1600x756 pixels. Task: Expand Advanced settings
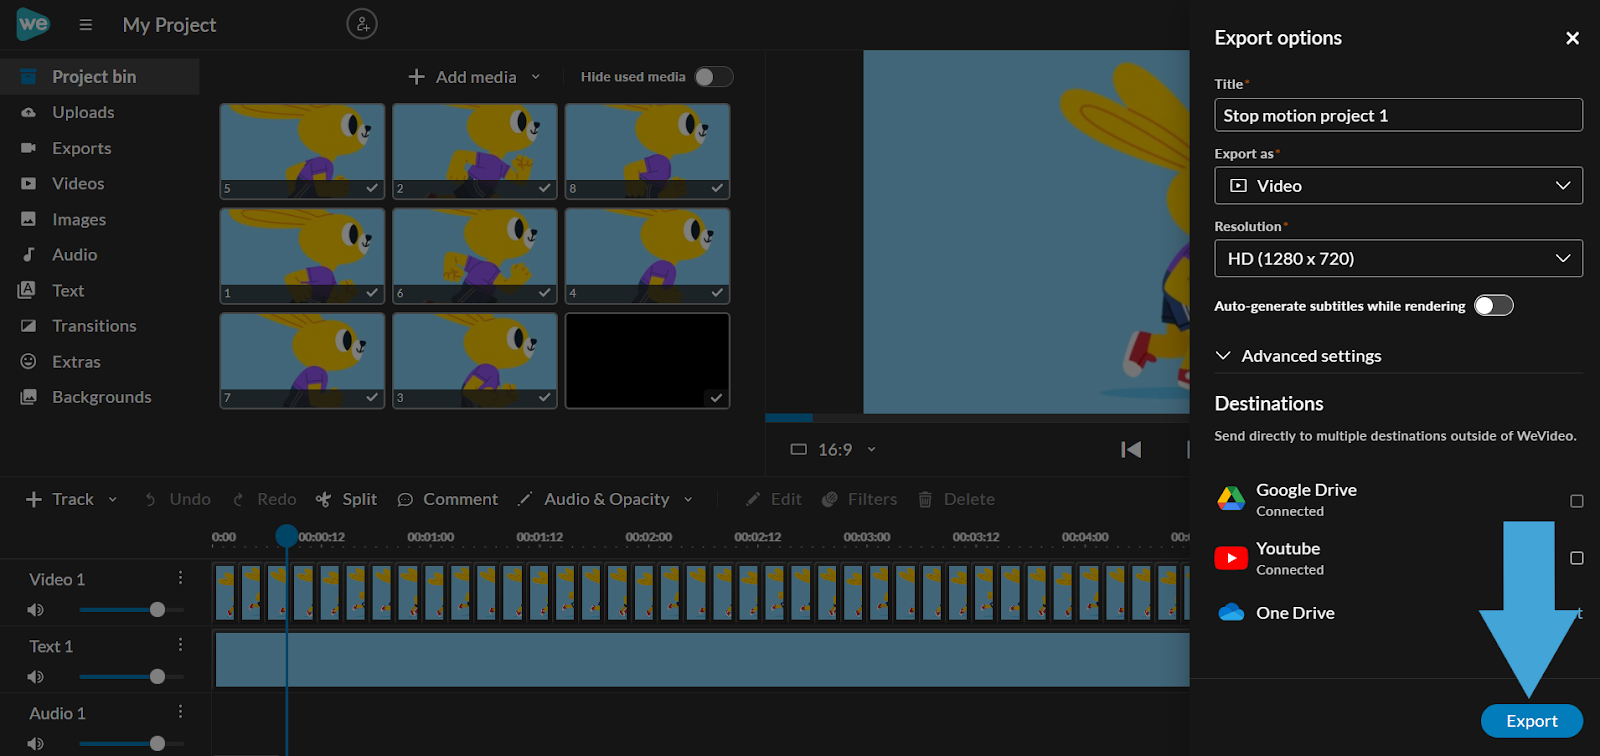(x=1299, y=356)
